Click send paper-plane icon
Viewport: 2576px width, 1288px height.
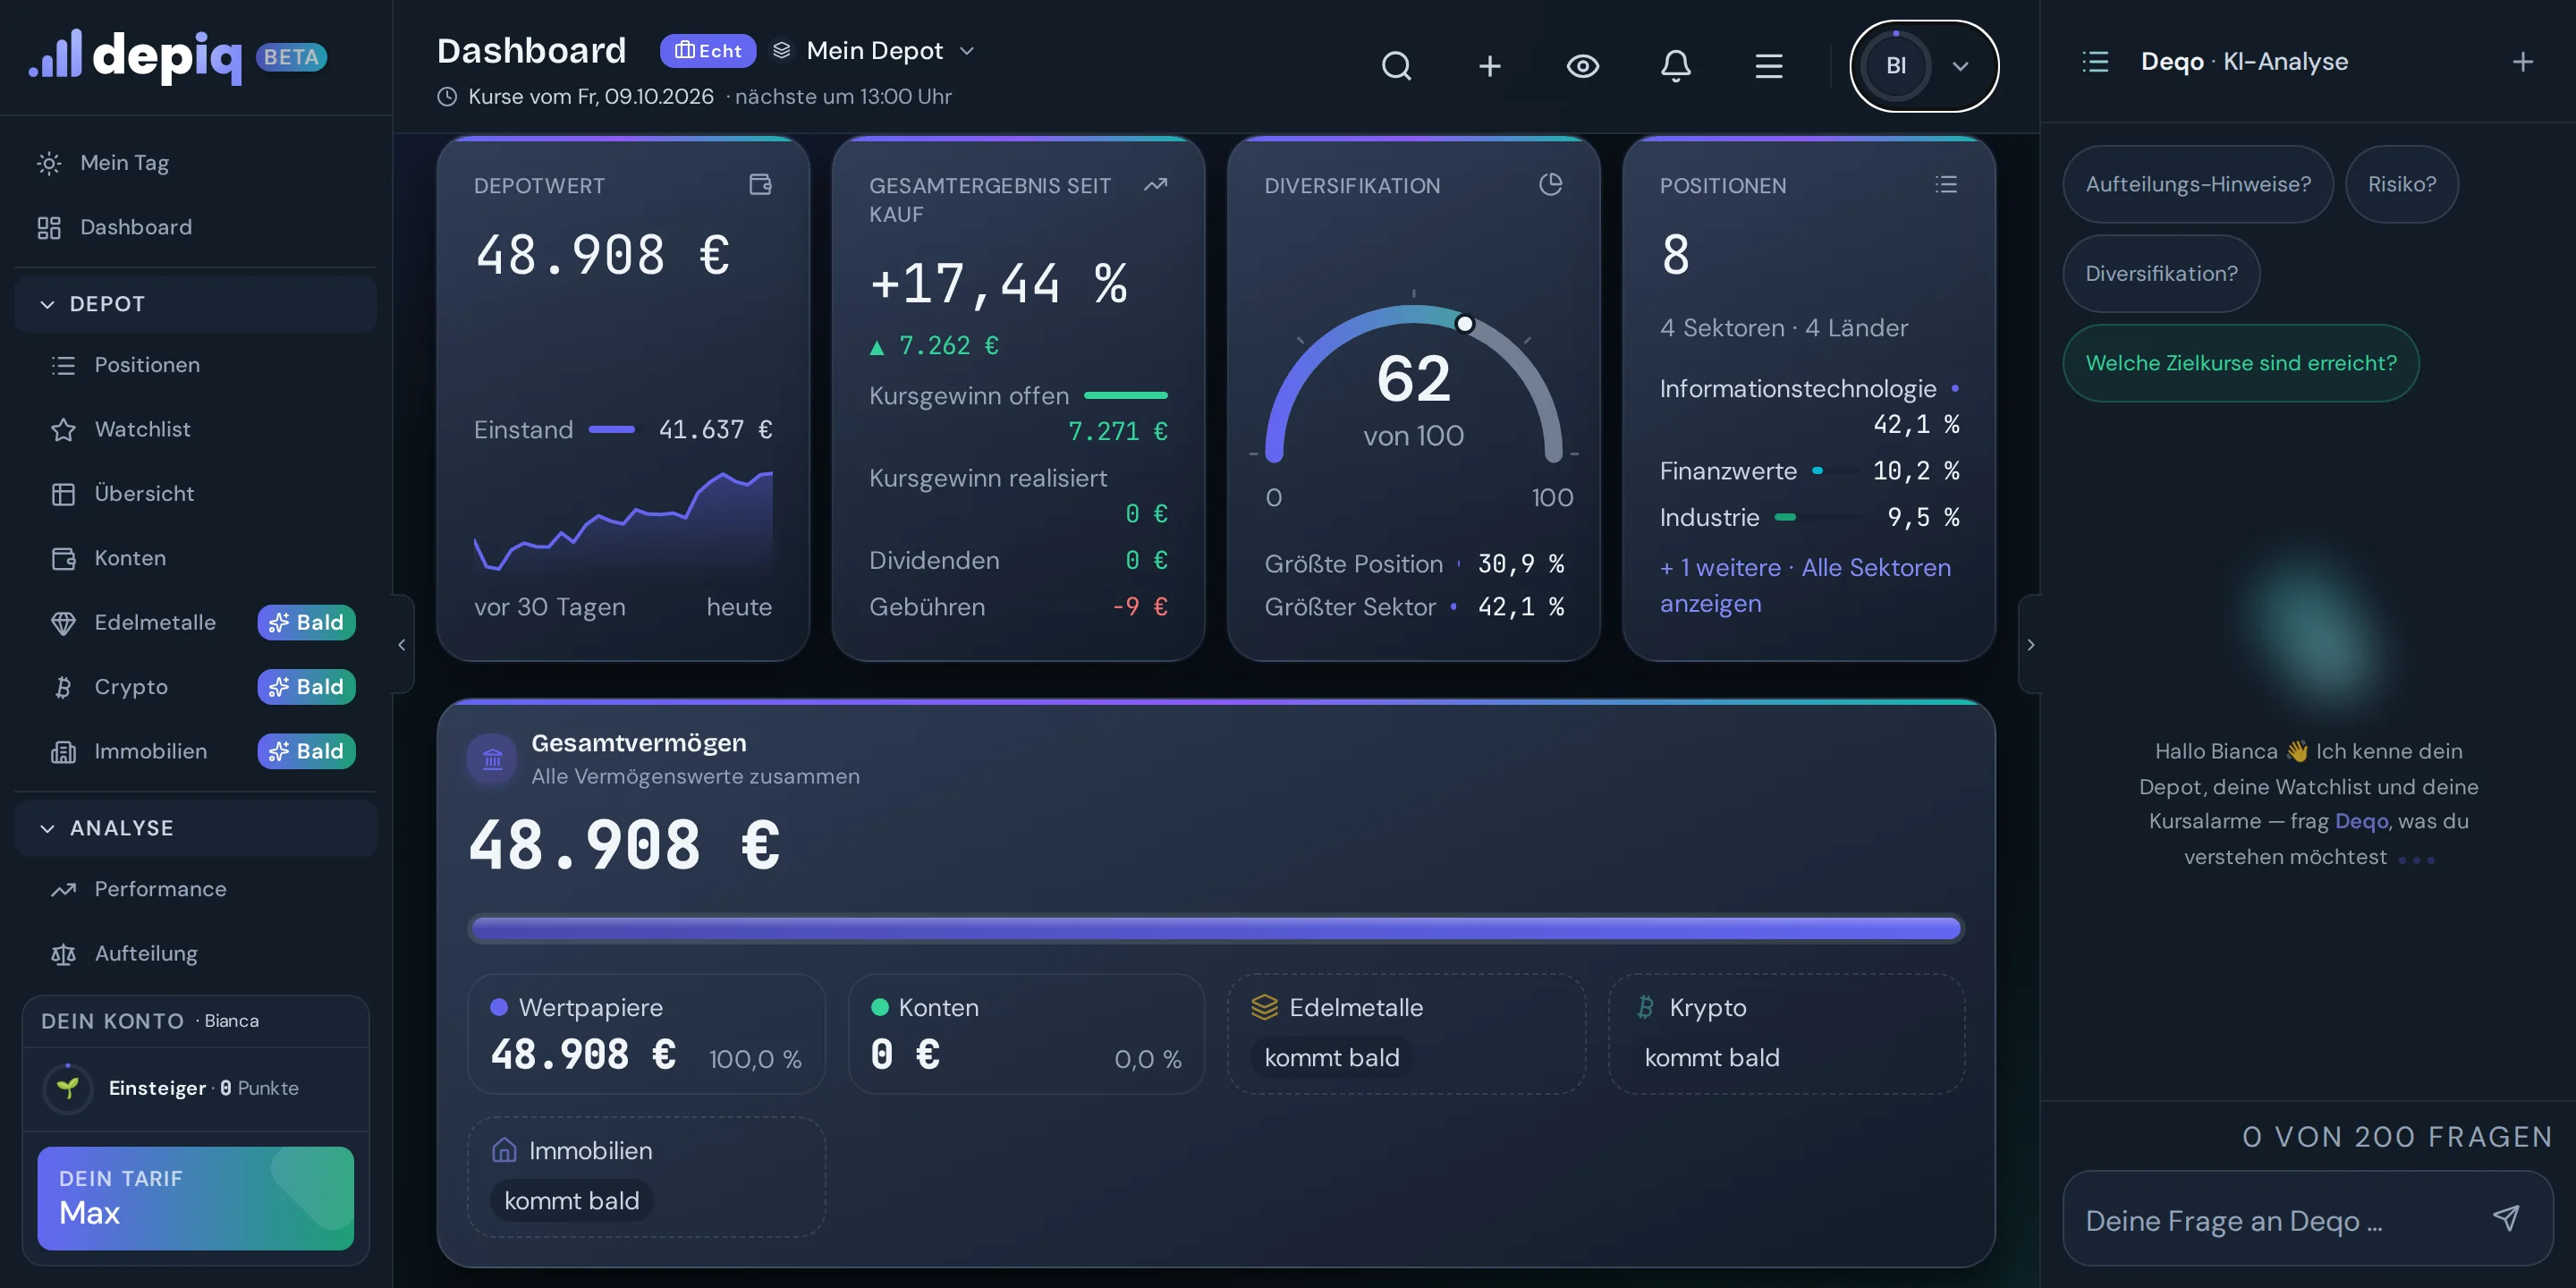pos(2506,1217)
